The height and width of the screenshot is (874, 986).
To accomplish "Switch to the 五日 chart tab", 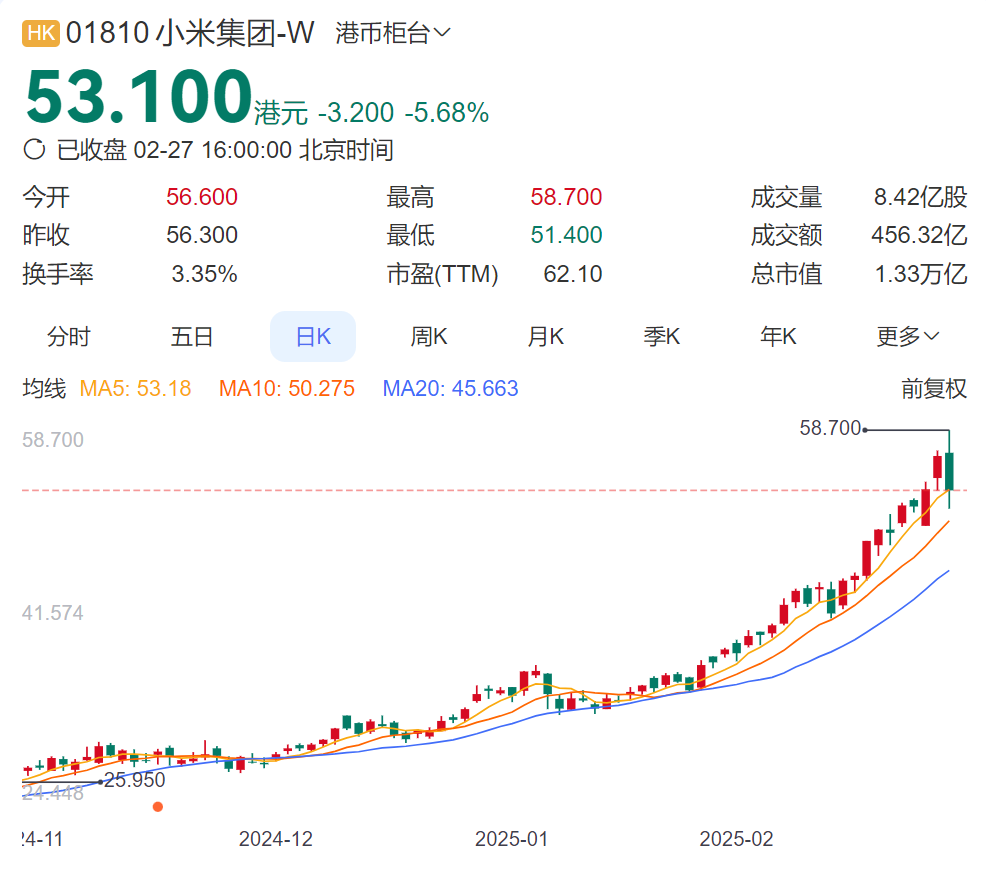I will coord(192,337).
